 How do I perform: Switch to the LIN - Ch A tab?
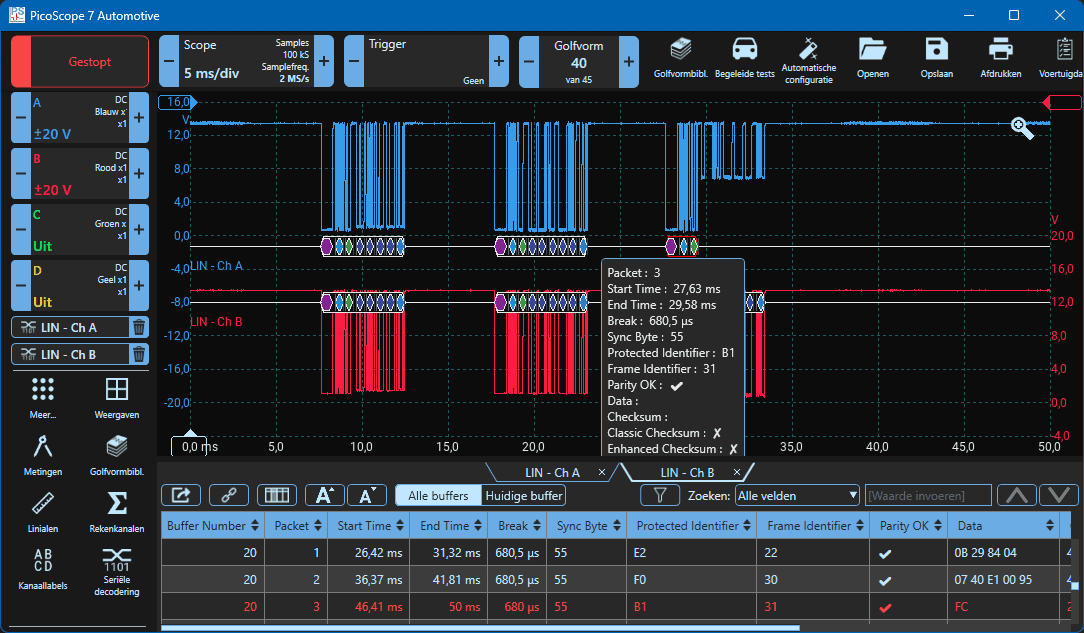coord(552,472)
